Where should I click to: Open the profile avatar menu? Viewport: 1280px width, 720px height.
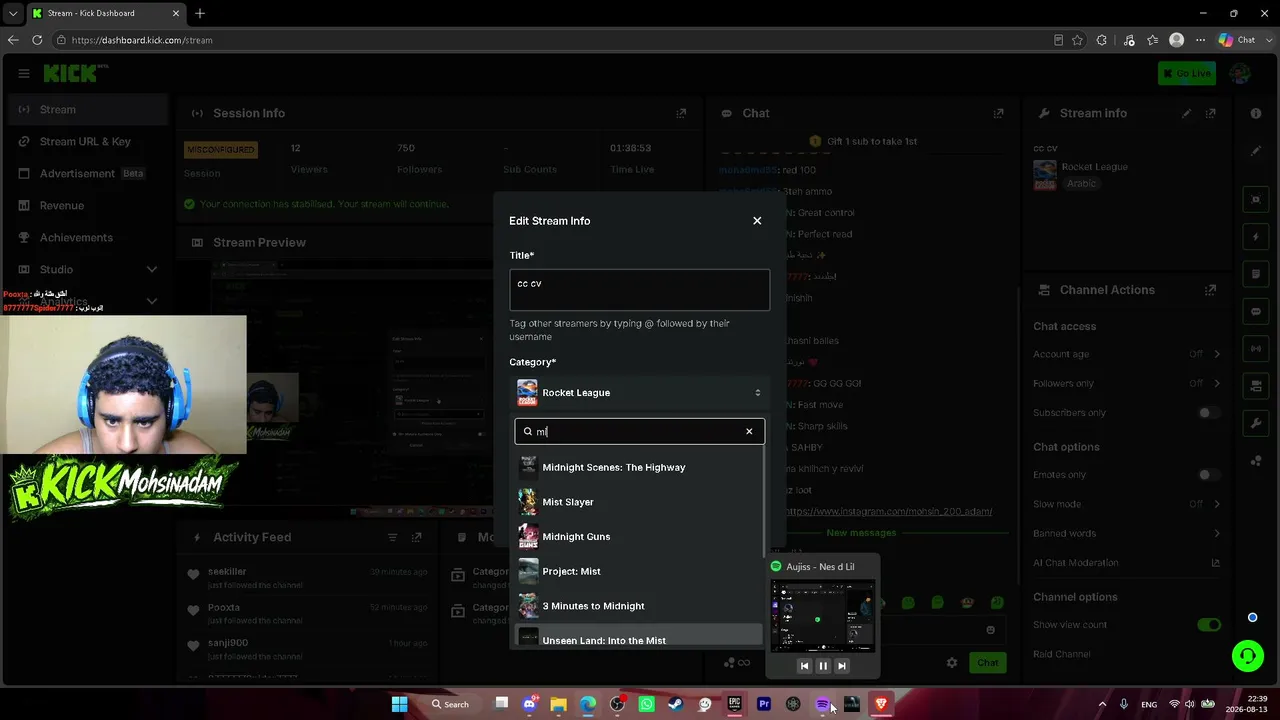tap(1240, 73)
